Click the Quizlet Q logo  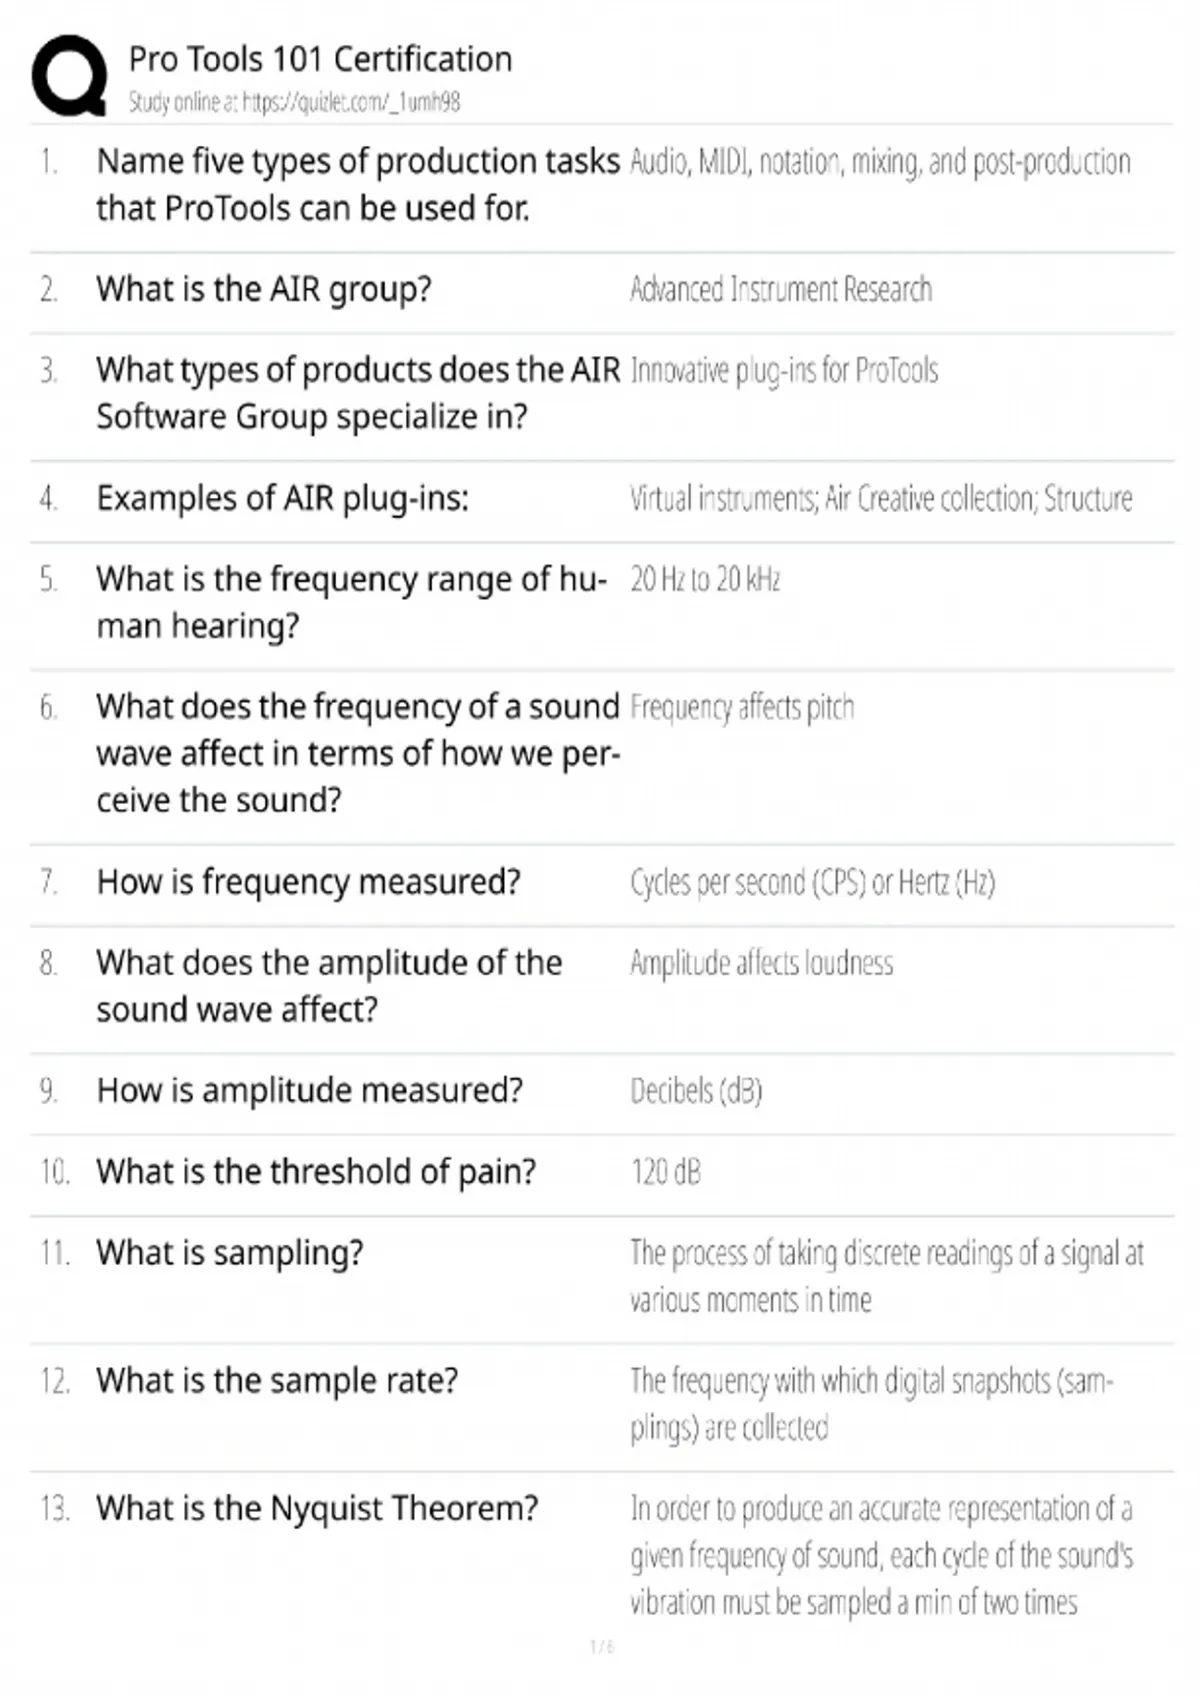pyautogui.click(x=69, y=76)
